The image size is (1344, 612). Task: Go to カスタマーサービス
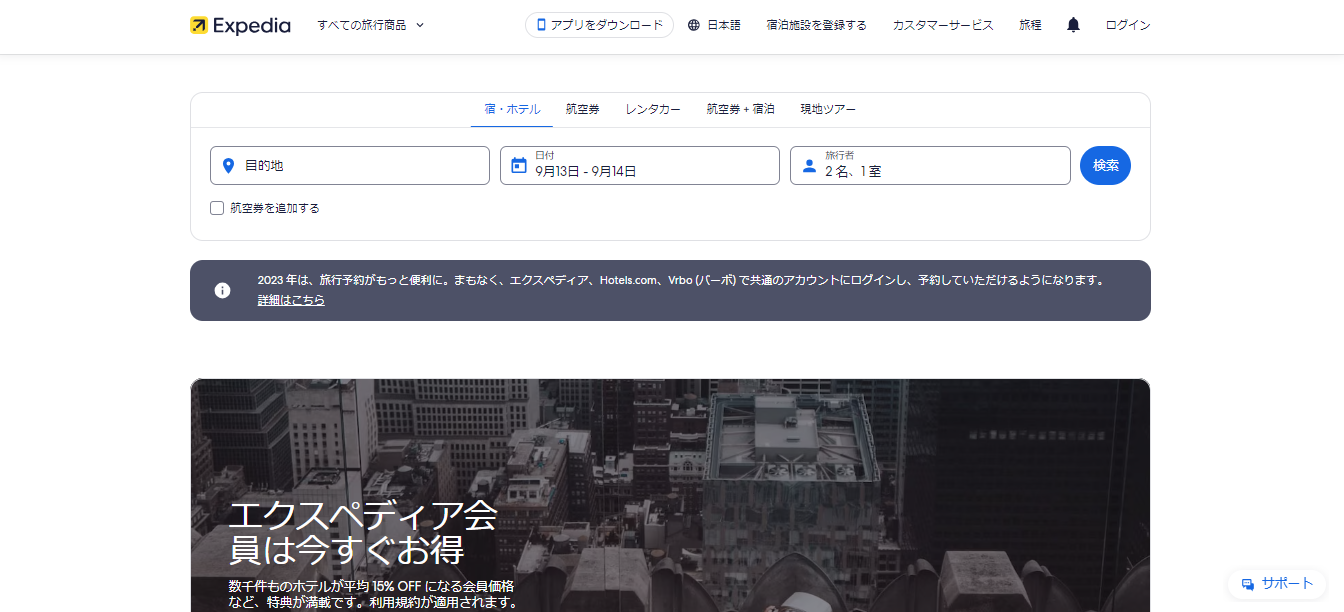click(942, 24)
